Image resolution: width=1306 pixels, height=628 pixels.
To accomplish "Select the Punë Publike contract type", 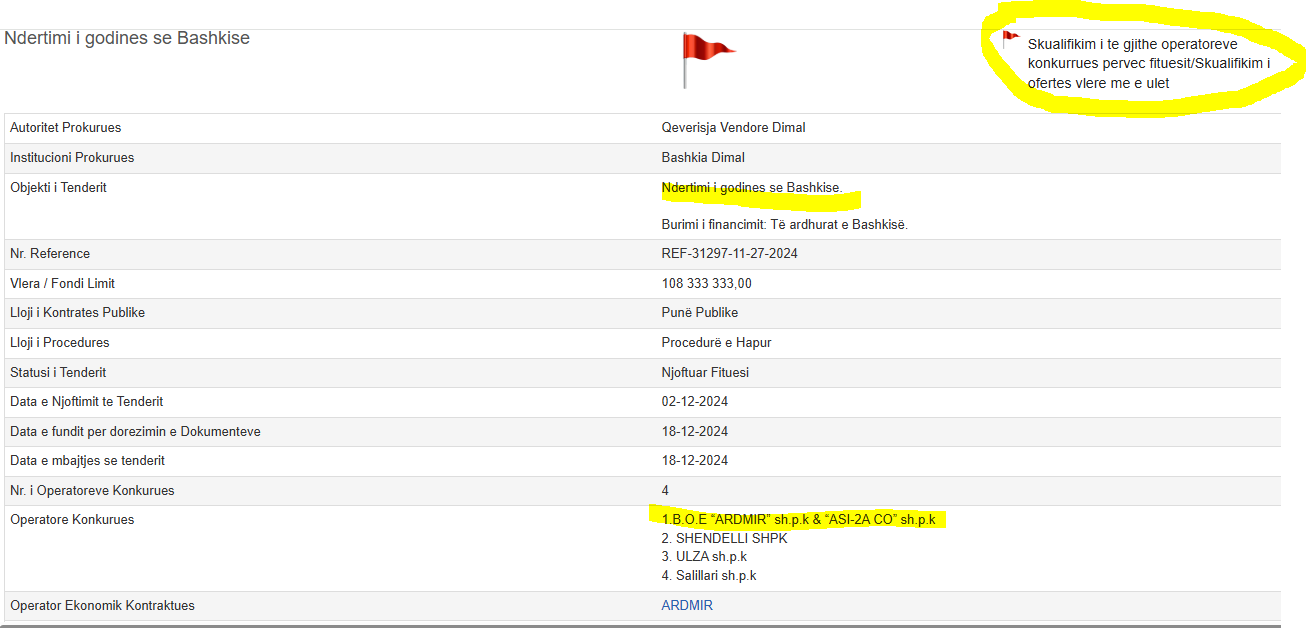I will pos(699,312).
